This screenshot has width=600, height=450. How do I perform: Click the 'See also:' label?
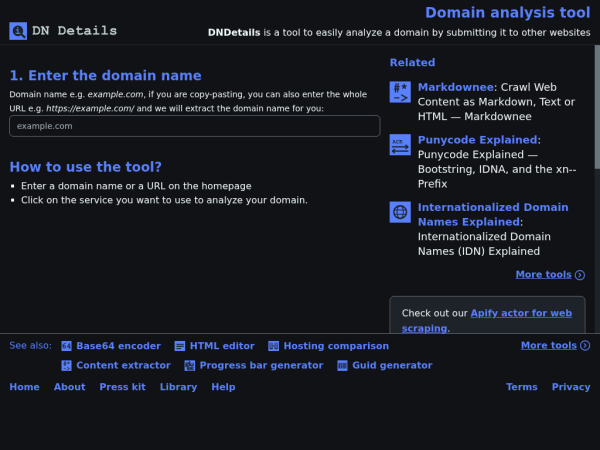point(31,346)
